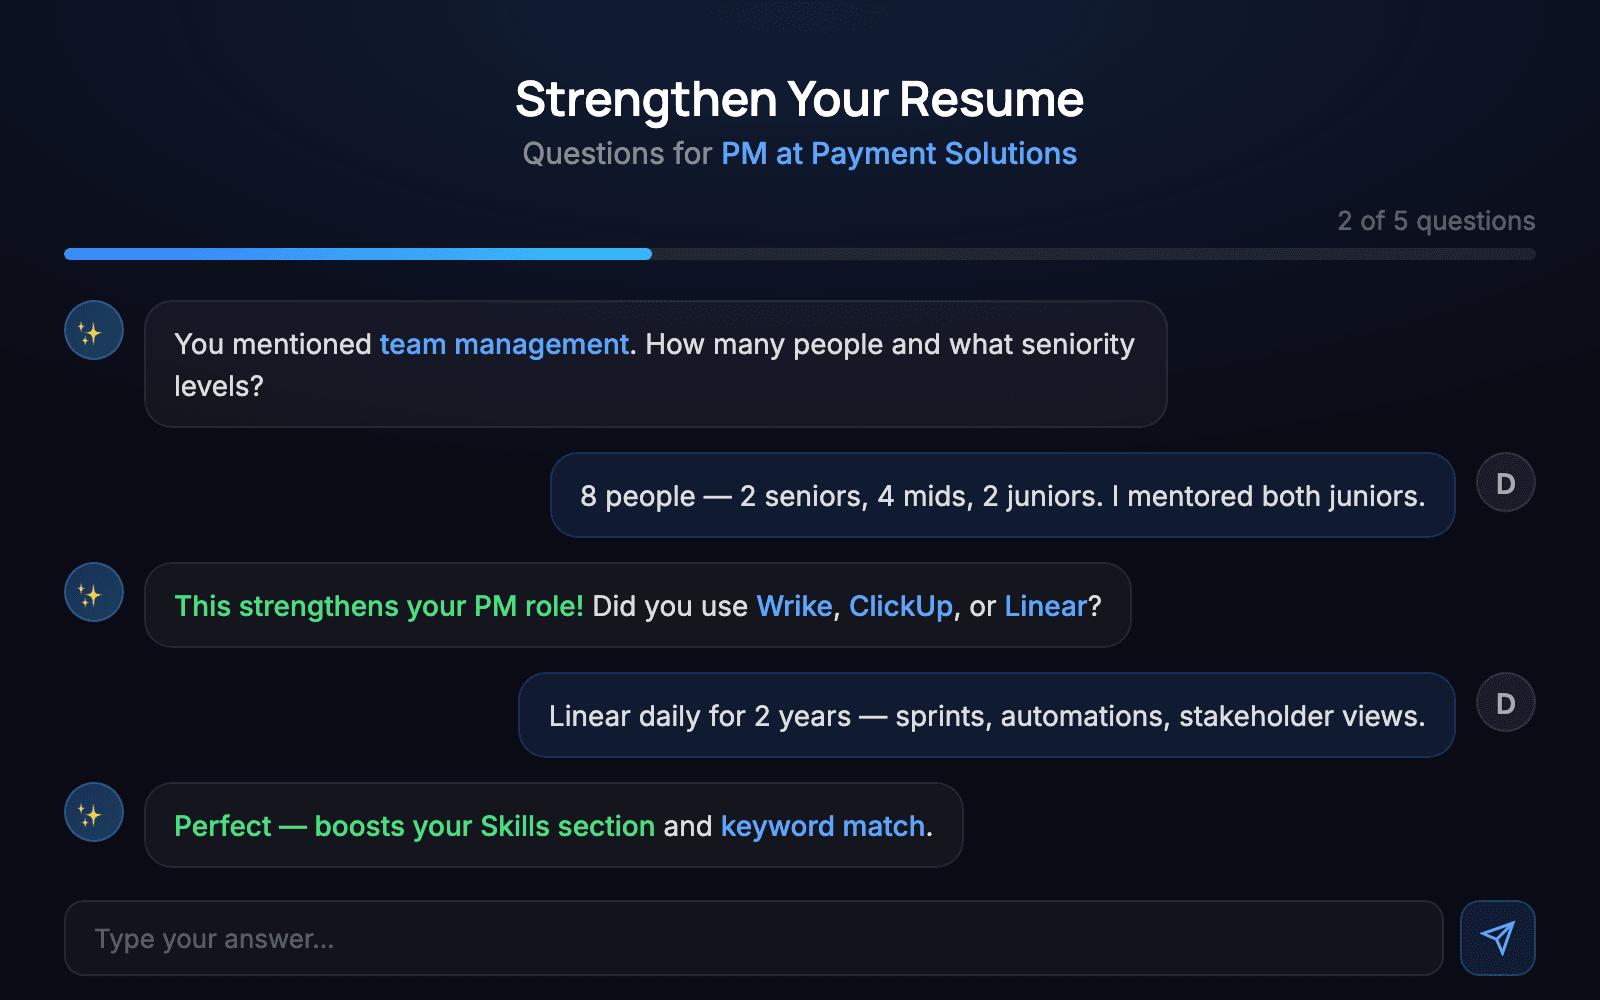The height and width of the screenshot is (1000, 1600).
Task: Select the D avatar beside the 8 people reply
Action: (1504, 481)
